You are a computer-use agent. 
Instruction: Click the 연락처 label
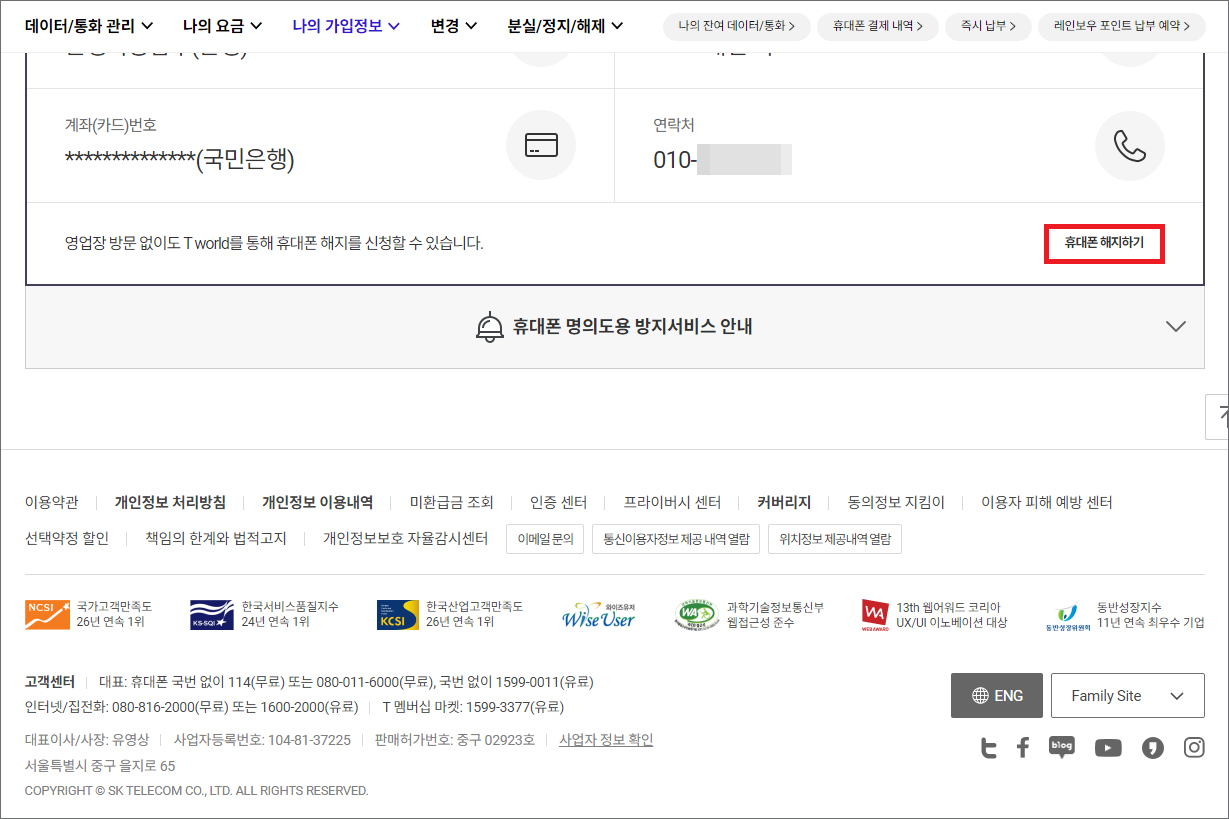(674, 125)
